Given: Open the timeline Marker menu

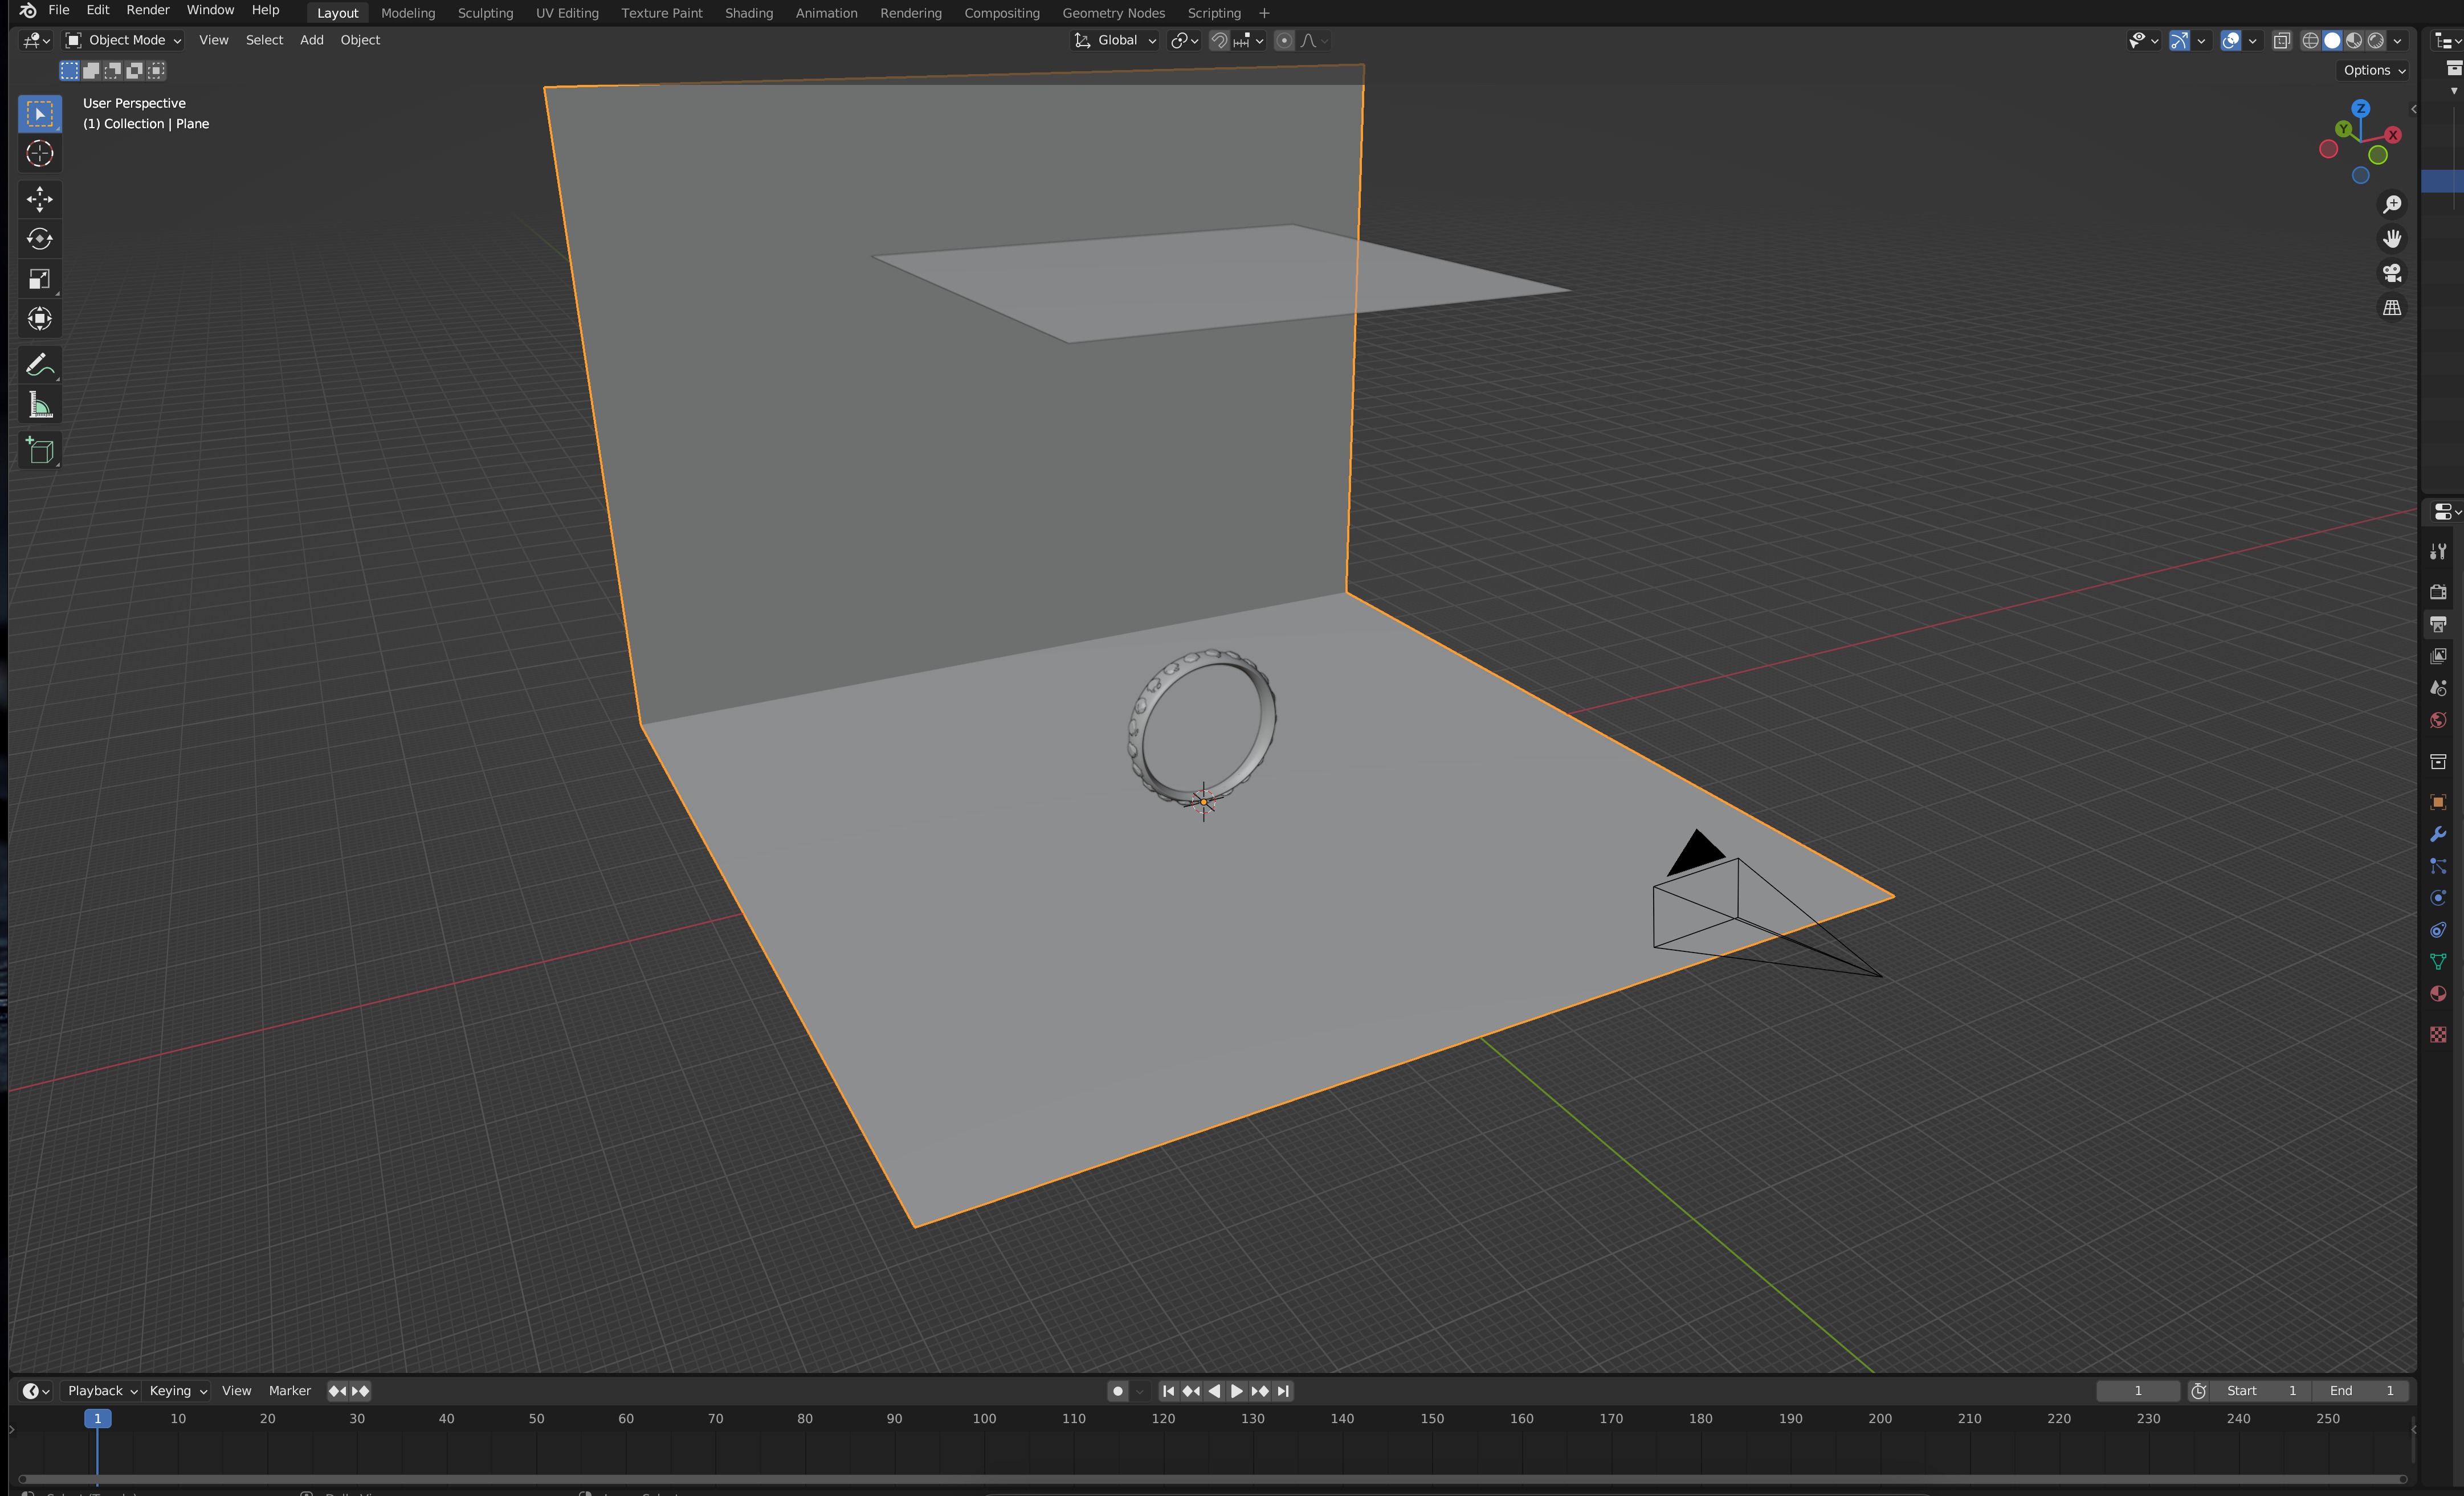Looking at the screenshot, I should (290, 1391).
